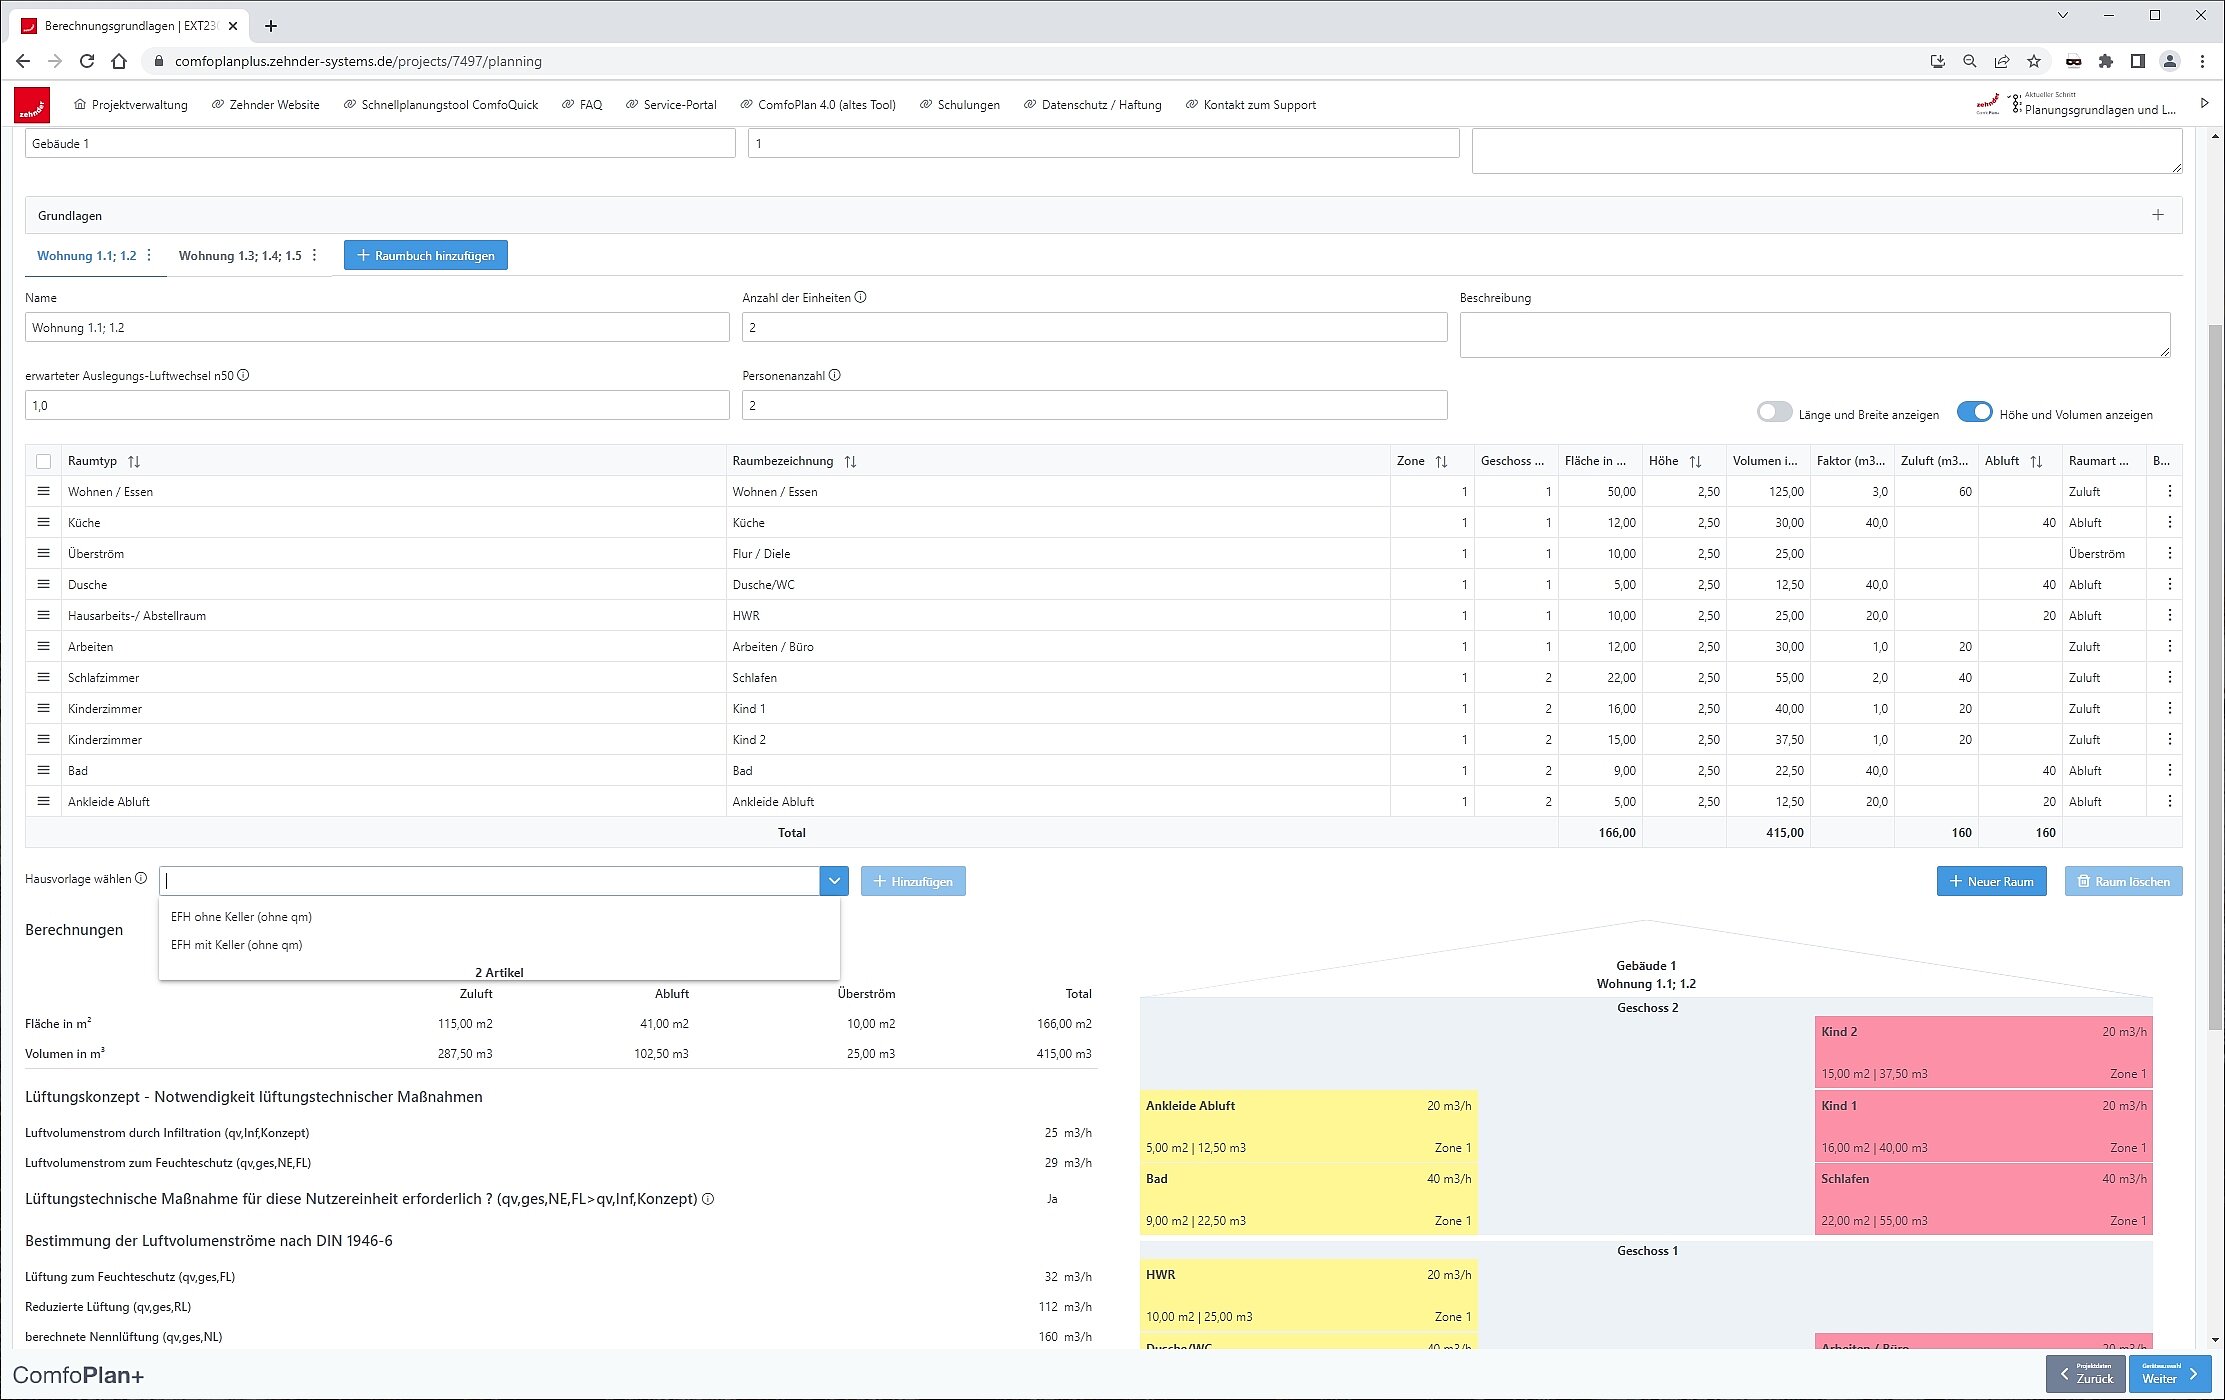Click the Personenanzahl input field
The image size is (2225, 1400).
click(1094, 405)
